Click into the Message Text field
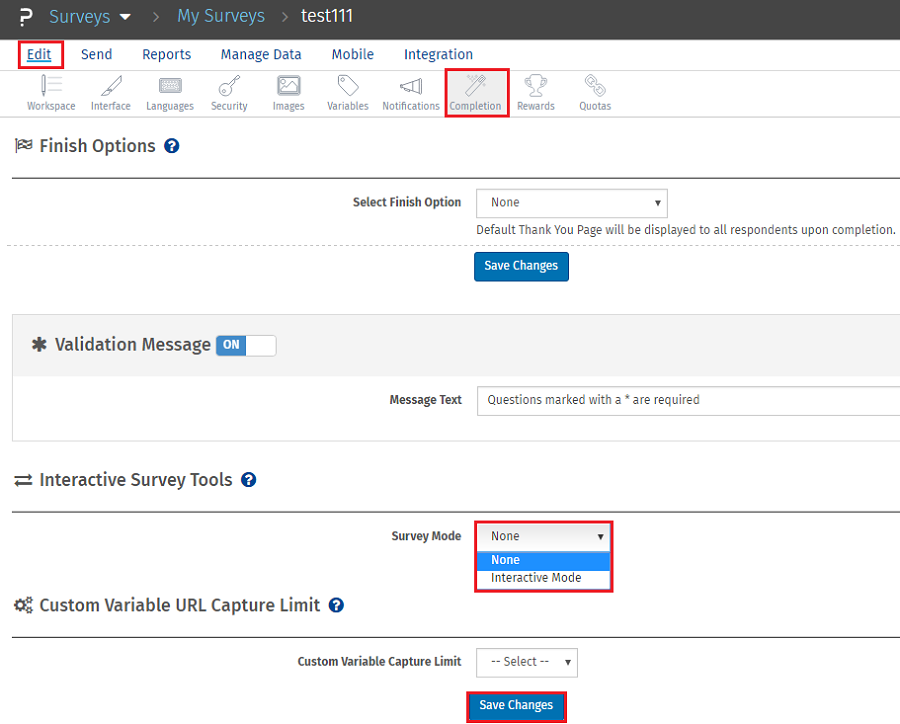 (x=688, y=400)
